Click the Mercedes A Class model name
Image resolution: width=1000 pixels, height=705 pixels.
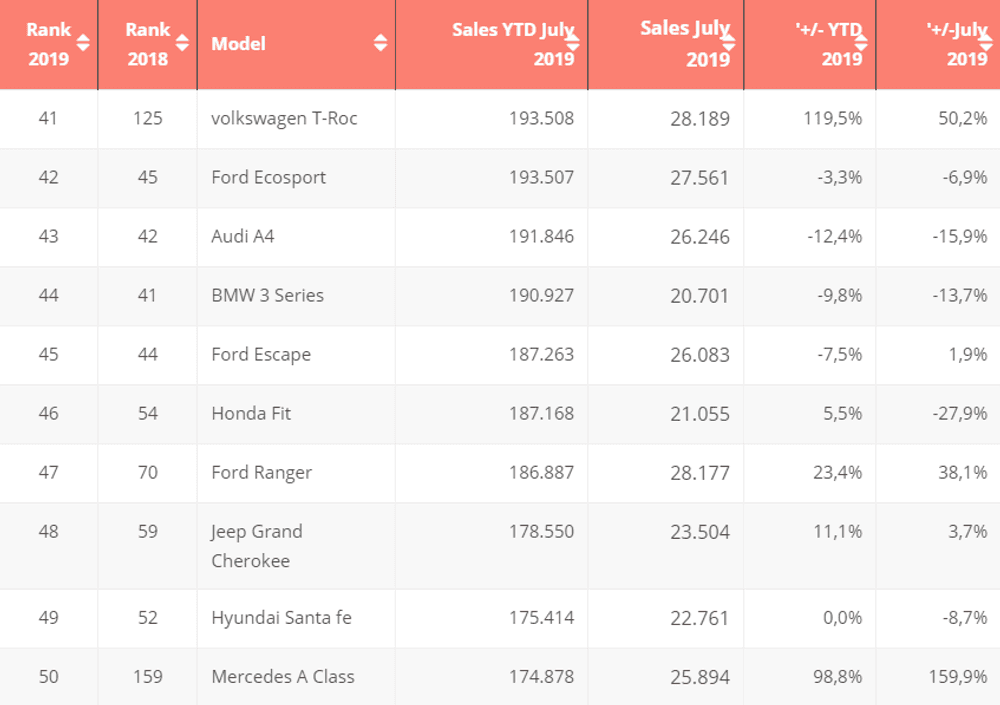pos(283,676)
